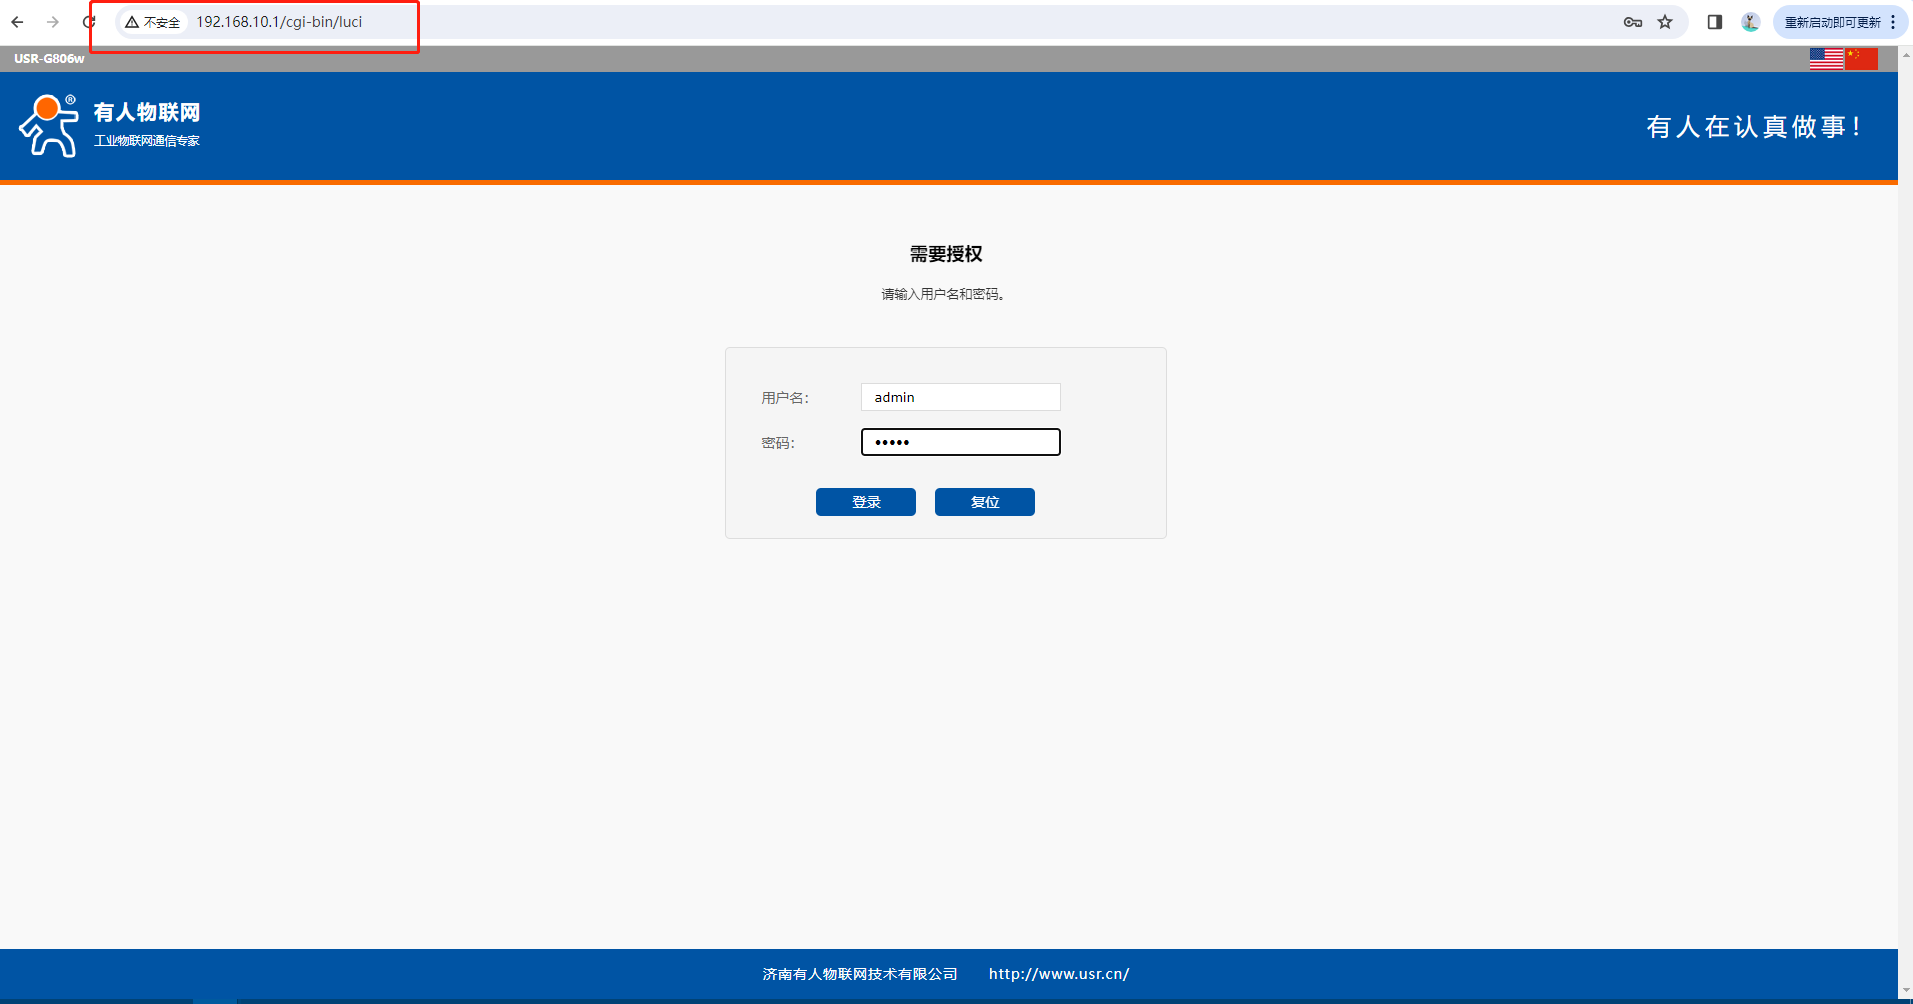Open the http://www.usr.cn/ footer link
This screenshot has height=1004, width=1913.
pos(1059,974)
